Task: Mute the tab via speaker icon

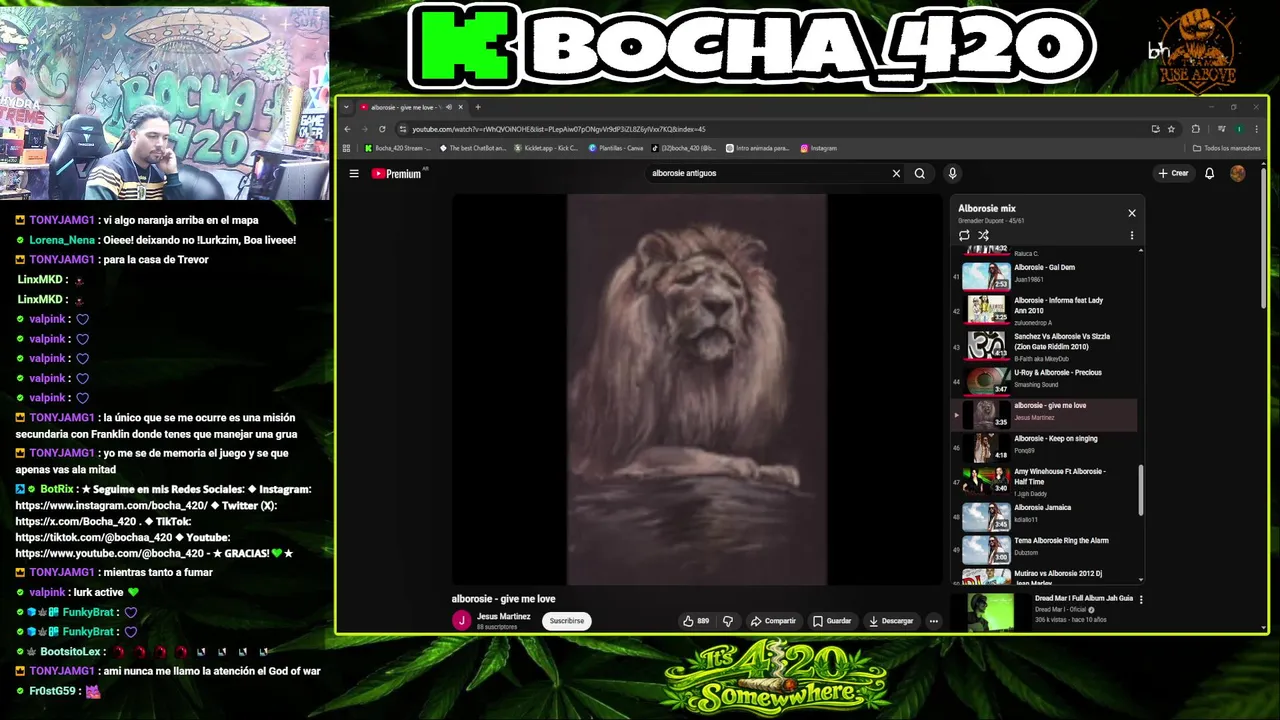Action: [449, 107]
